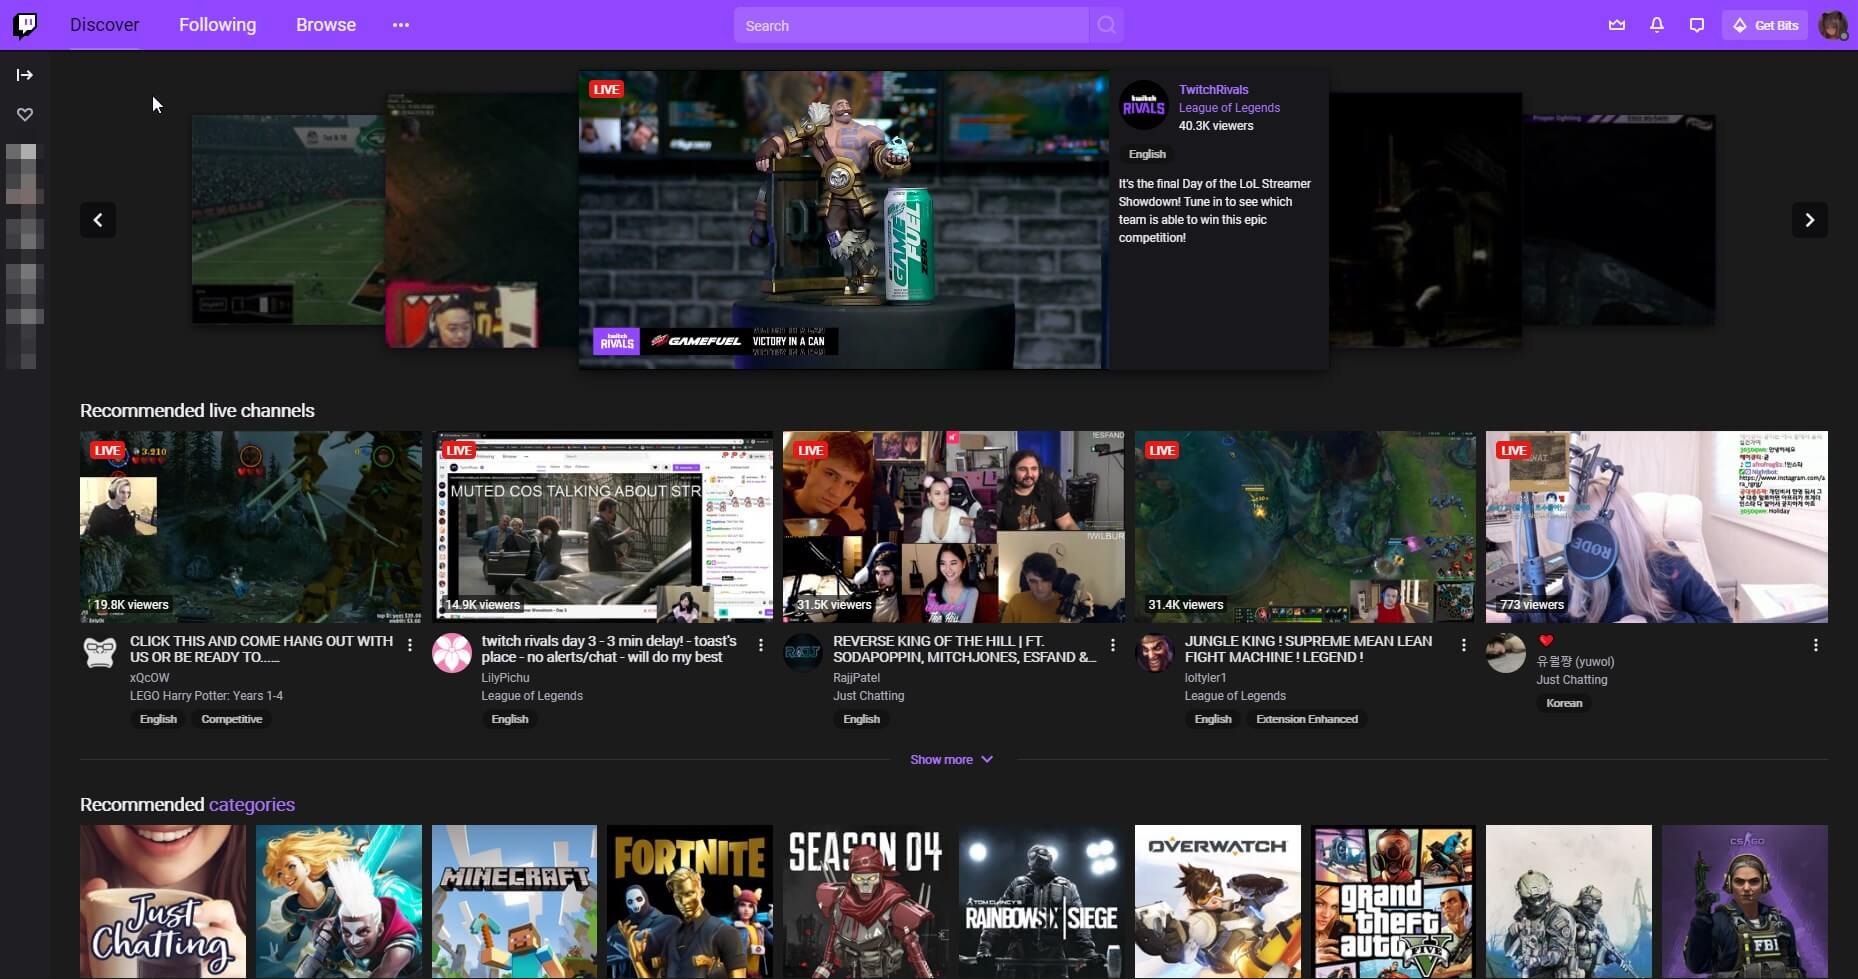1858x979 pixels.
Task: Open the Browse tab
Action: click(325, 24)
